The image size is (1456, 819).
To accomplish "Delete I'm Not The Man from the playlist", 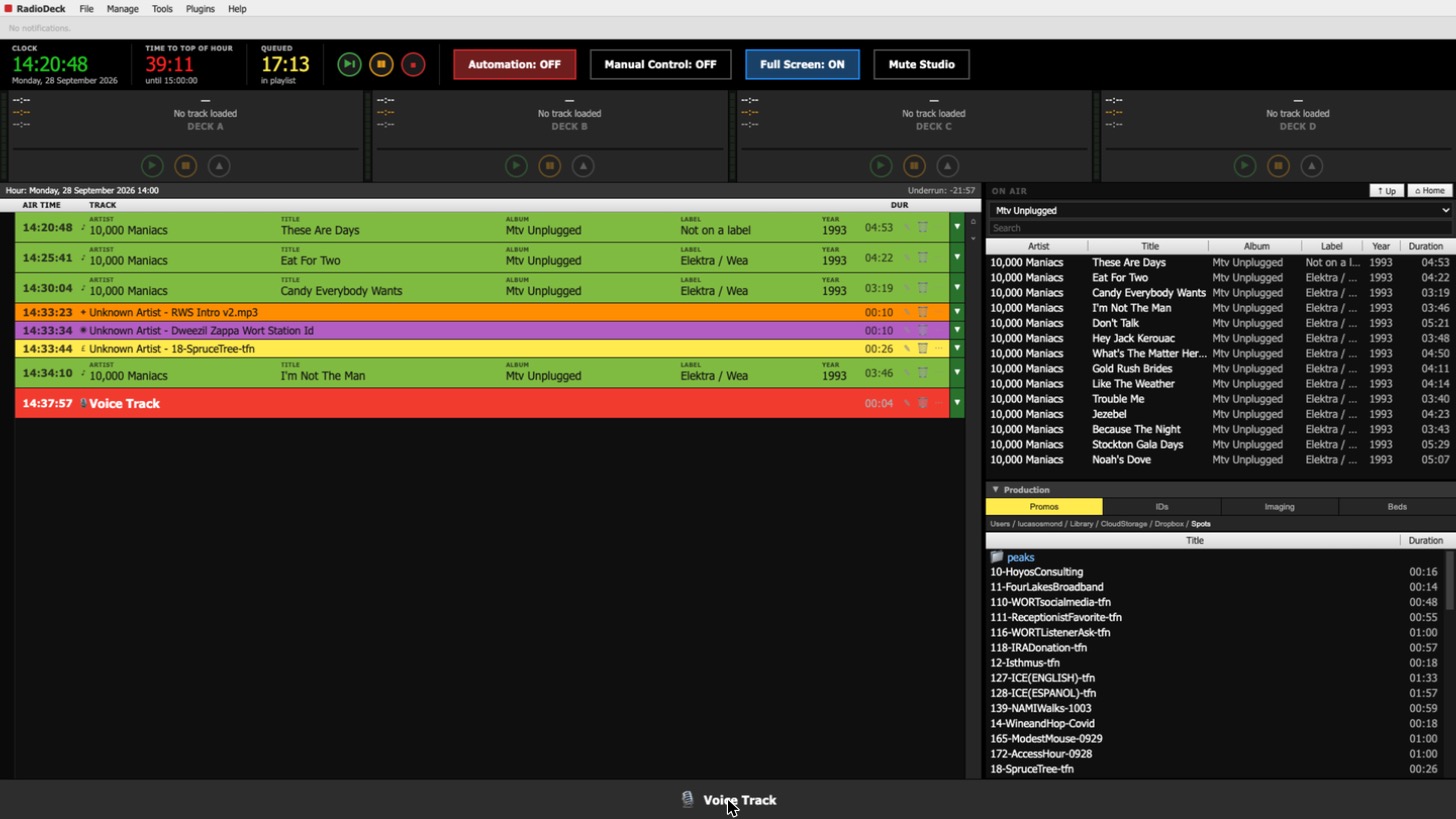I will click(x=923, y=373).
